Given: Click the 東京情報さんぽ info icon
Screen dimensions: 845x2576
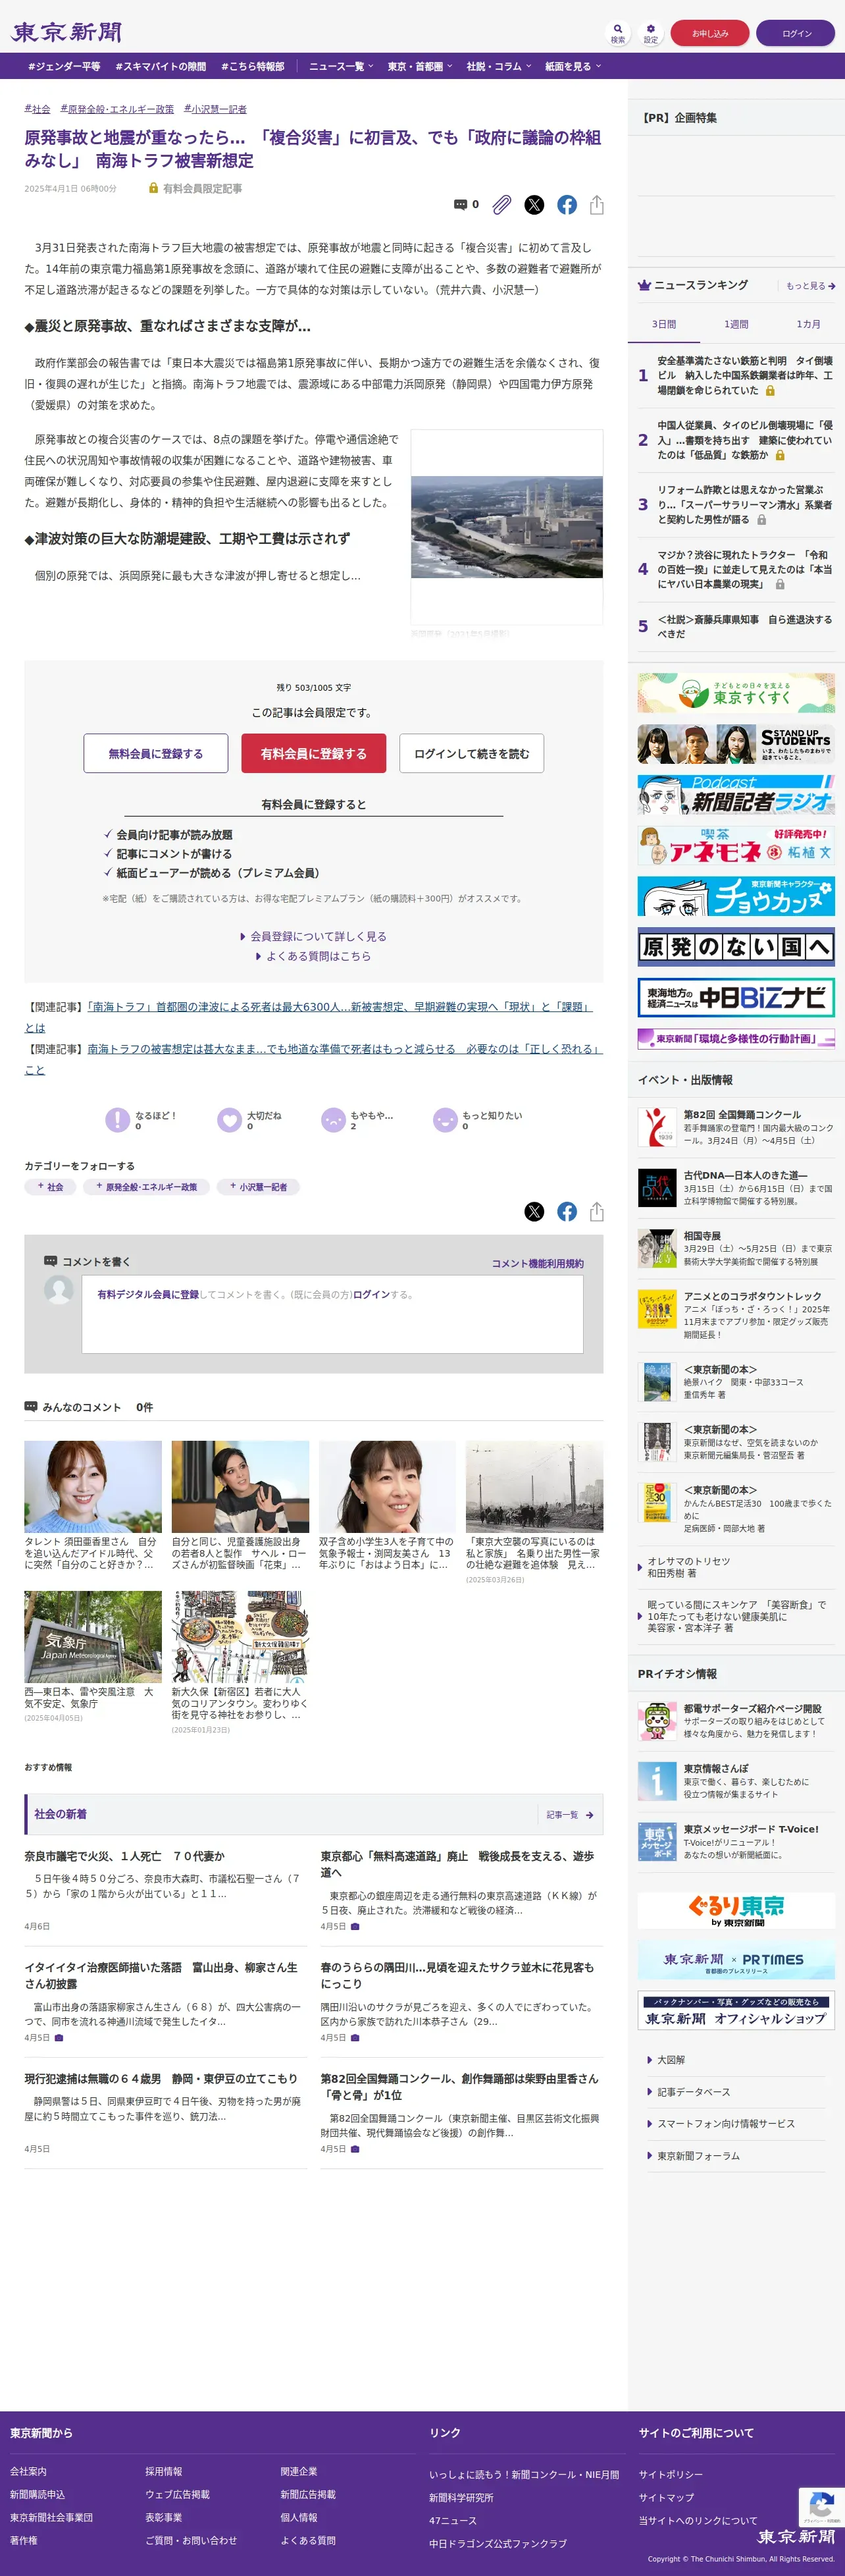Looking at the screenshot, I should click(x=656, y=1781).
